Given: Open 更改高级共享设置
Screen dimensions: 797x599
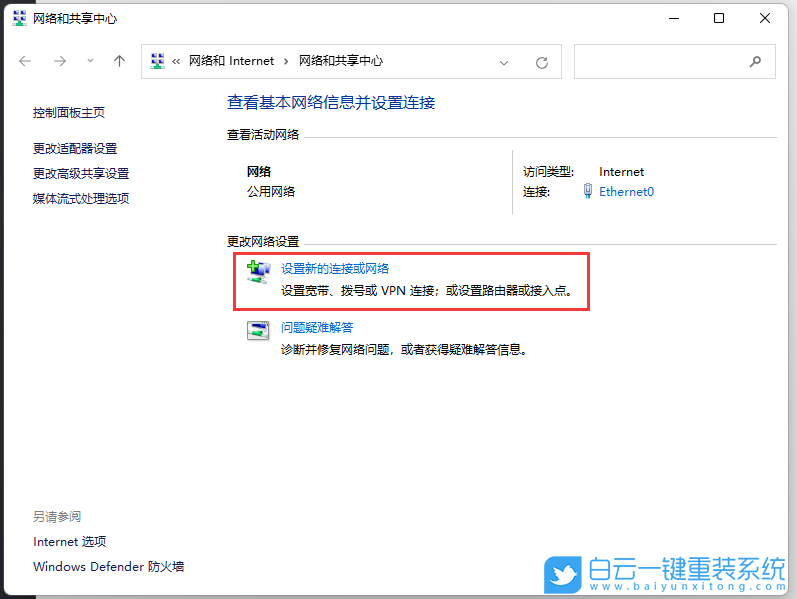Looking at the screenshot, I should pyautogui.click(x=81, y=173).
